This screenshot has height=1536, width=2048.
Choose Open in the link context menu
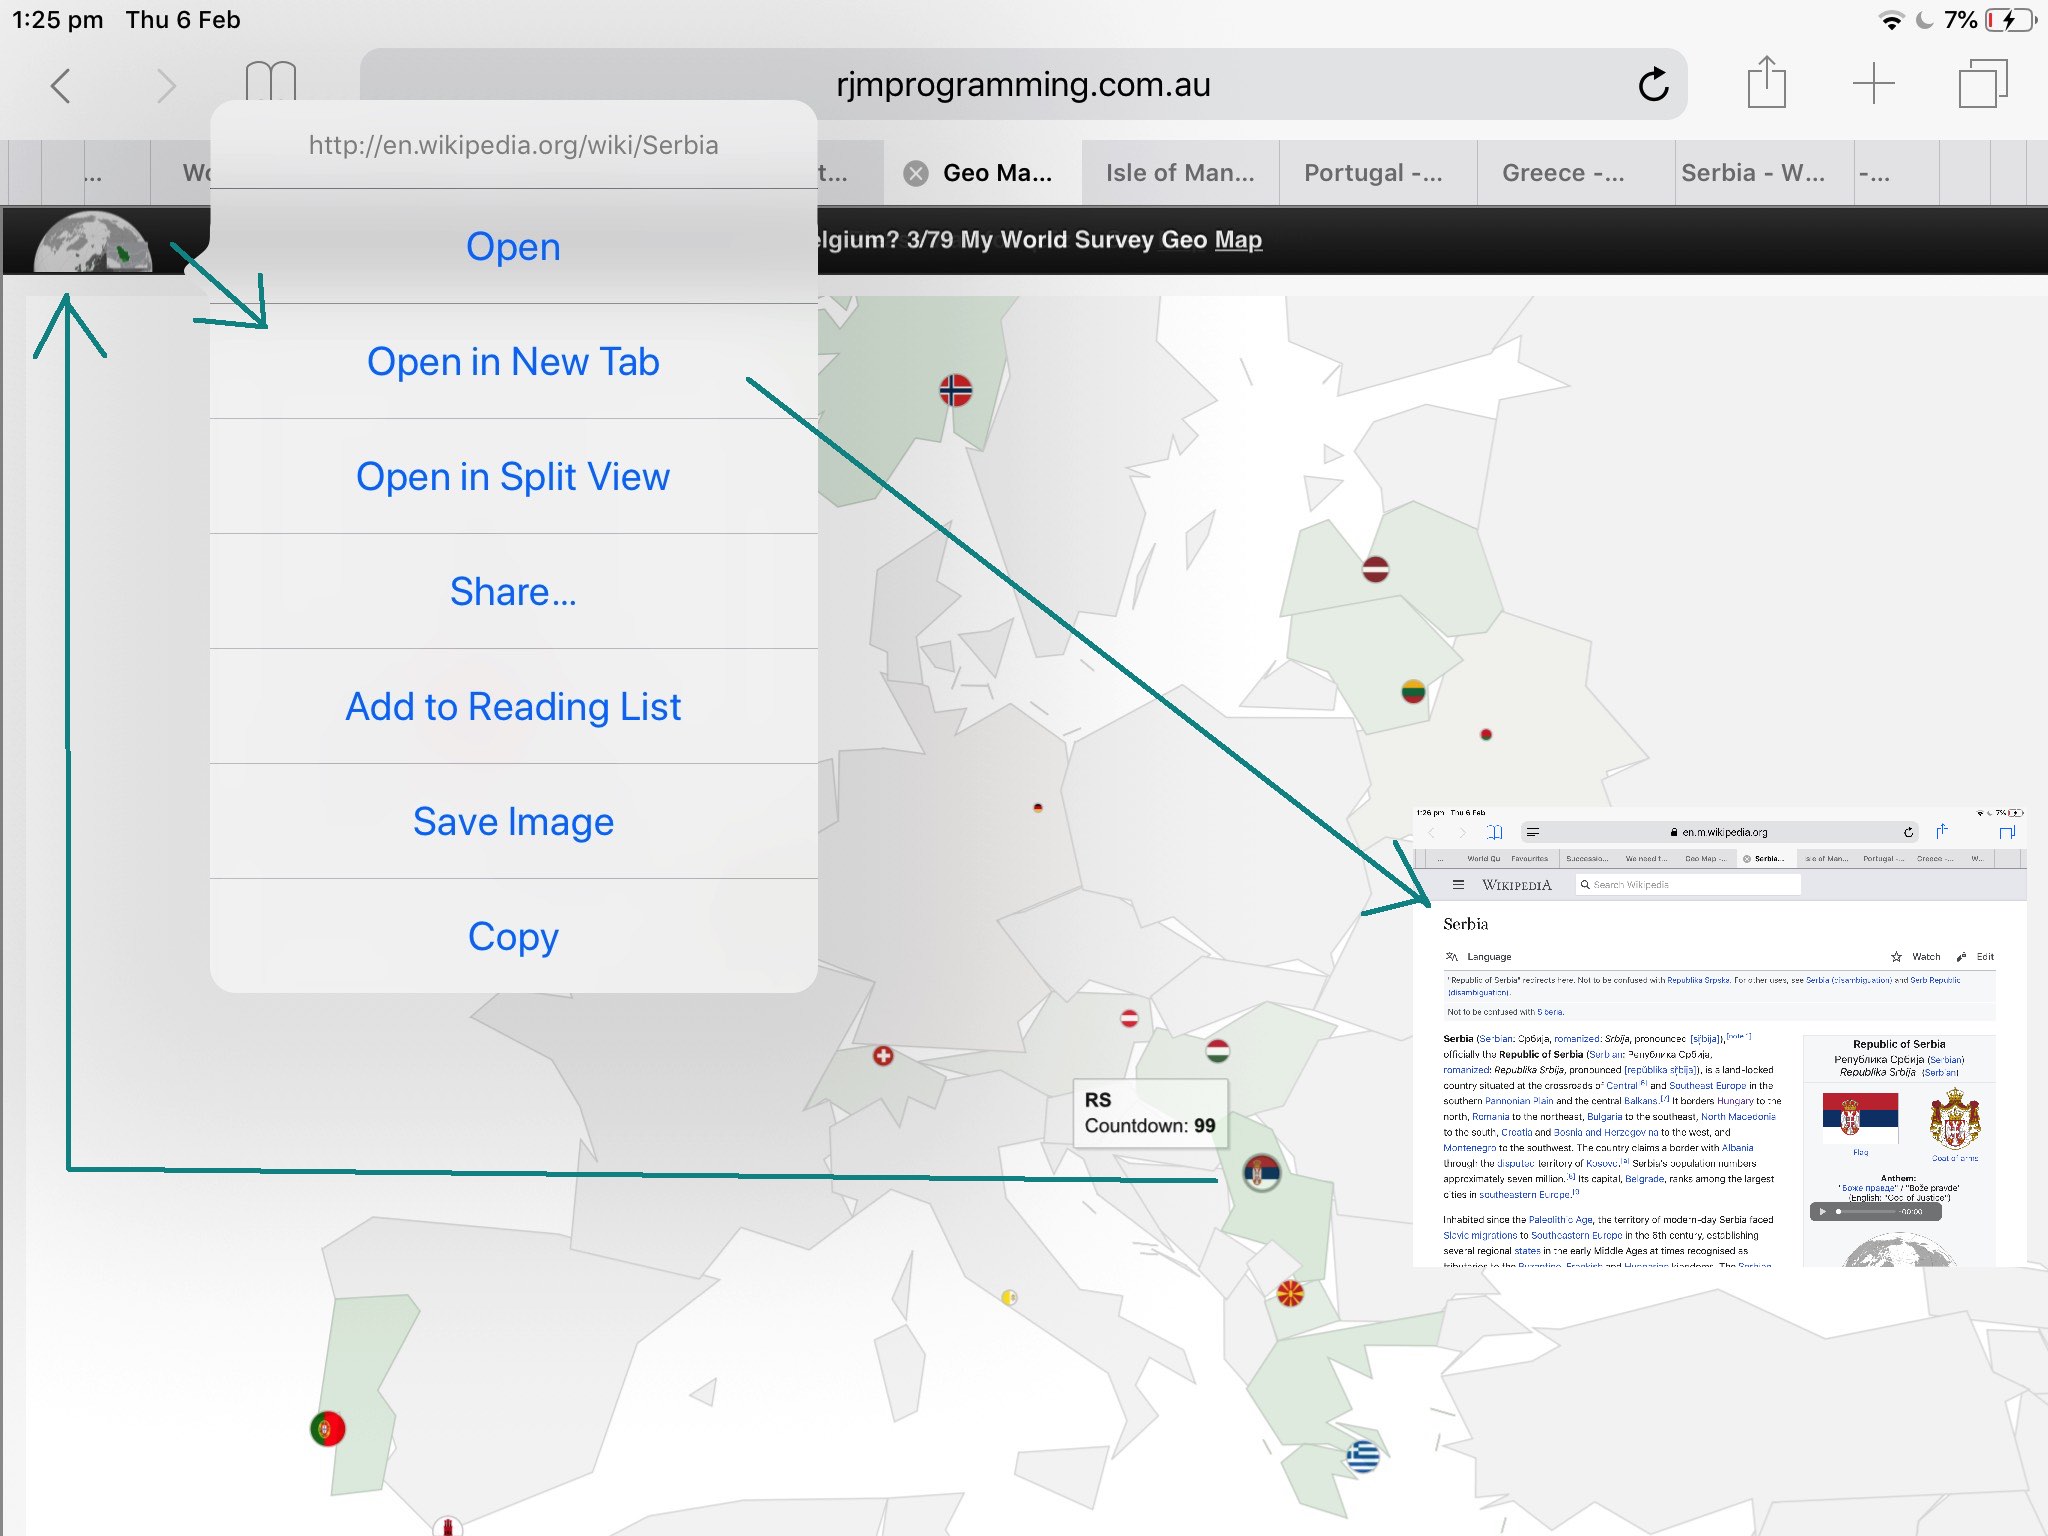coord(513,246)
